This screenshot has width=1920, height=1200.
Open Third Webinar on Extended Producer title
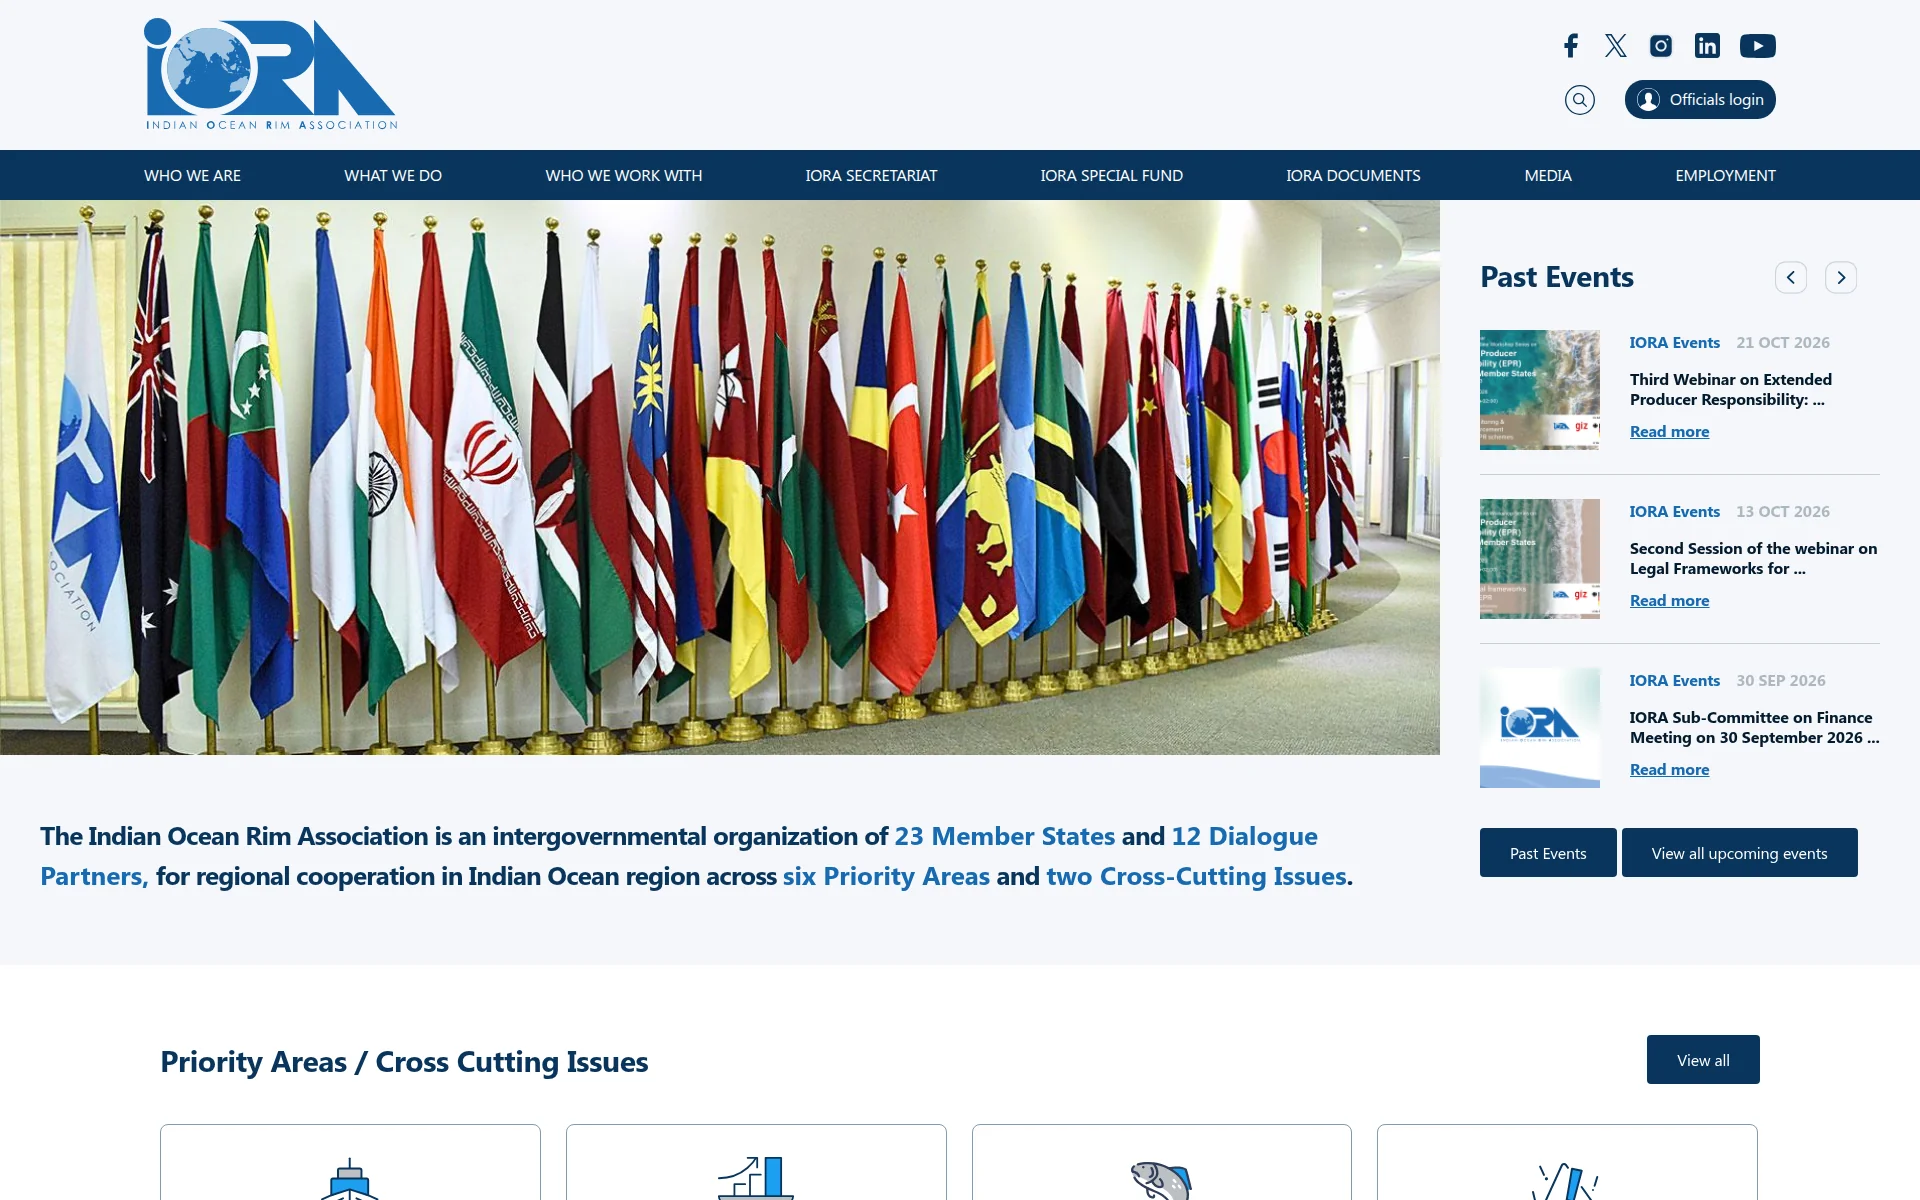point(1731,389)
